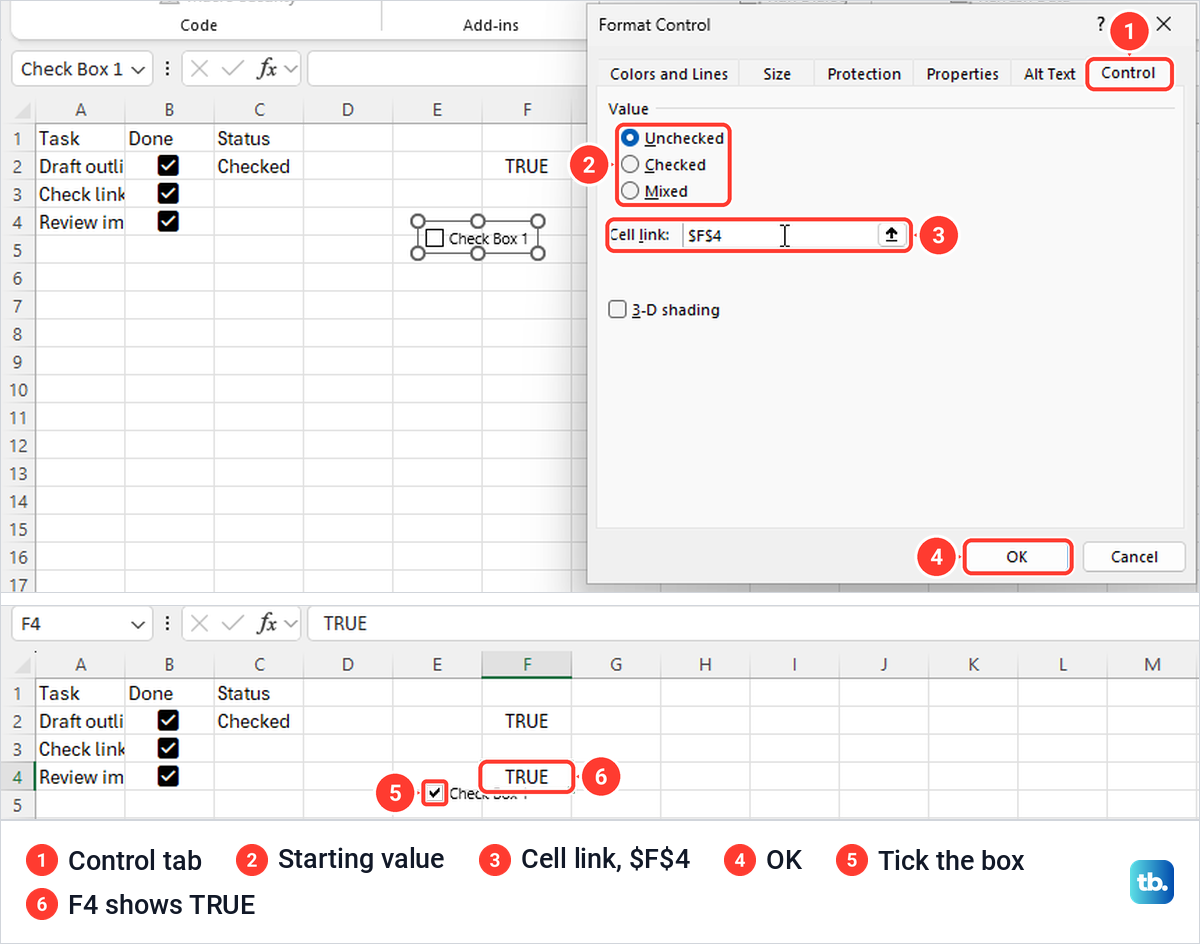Click Cancel in the Format Control dialog

(1134, 557)
